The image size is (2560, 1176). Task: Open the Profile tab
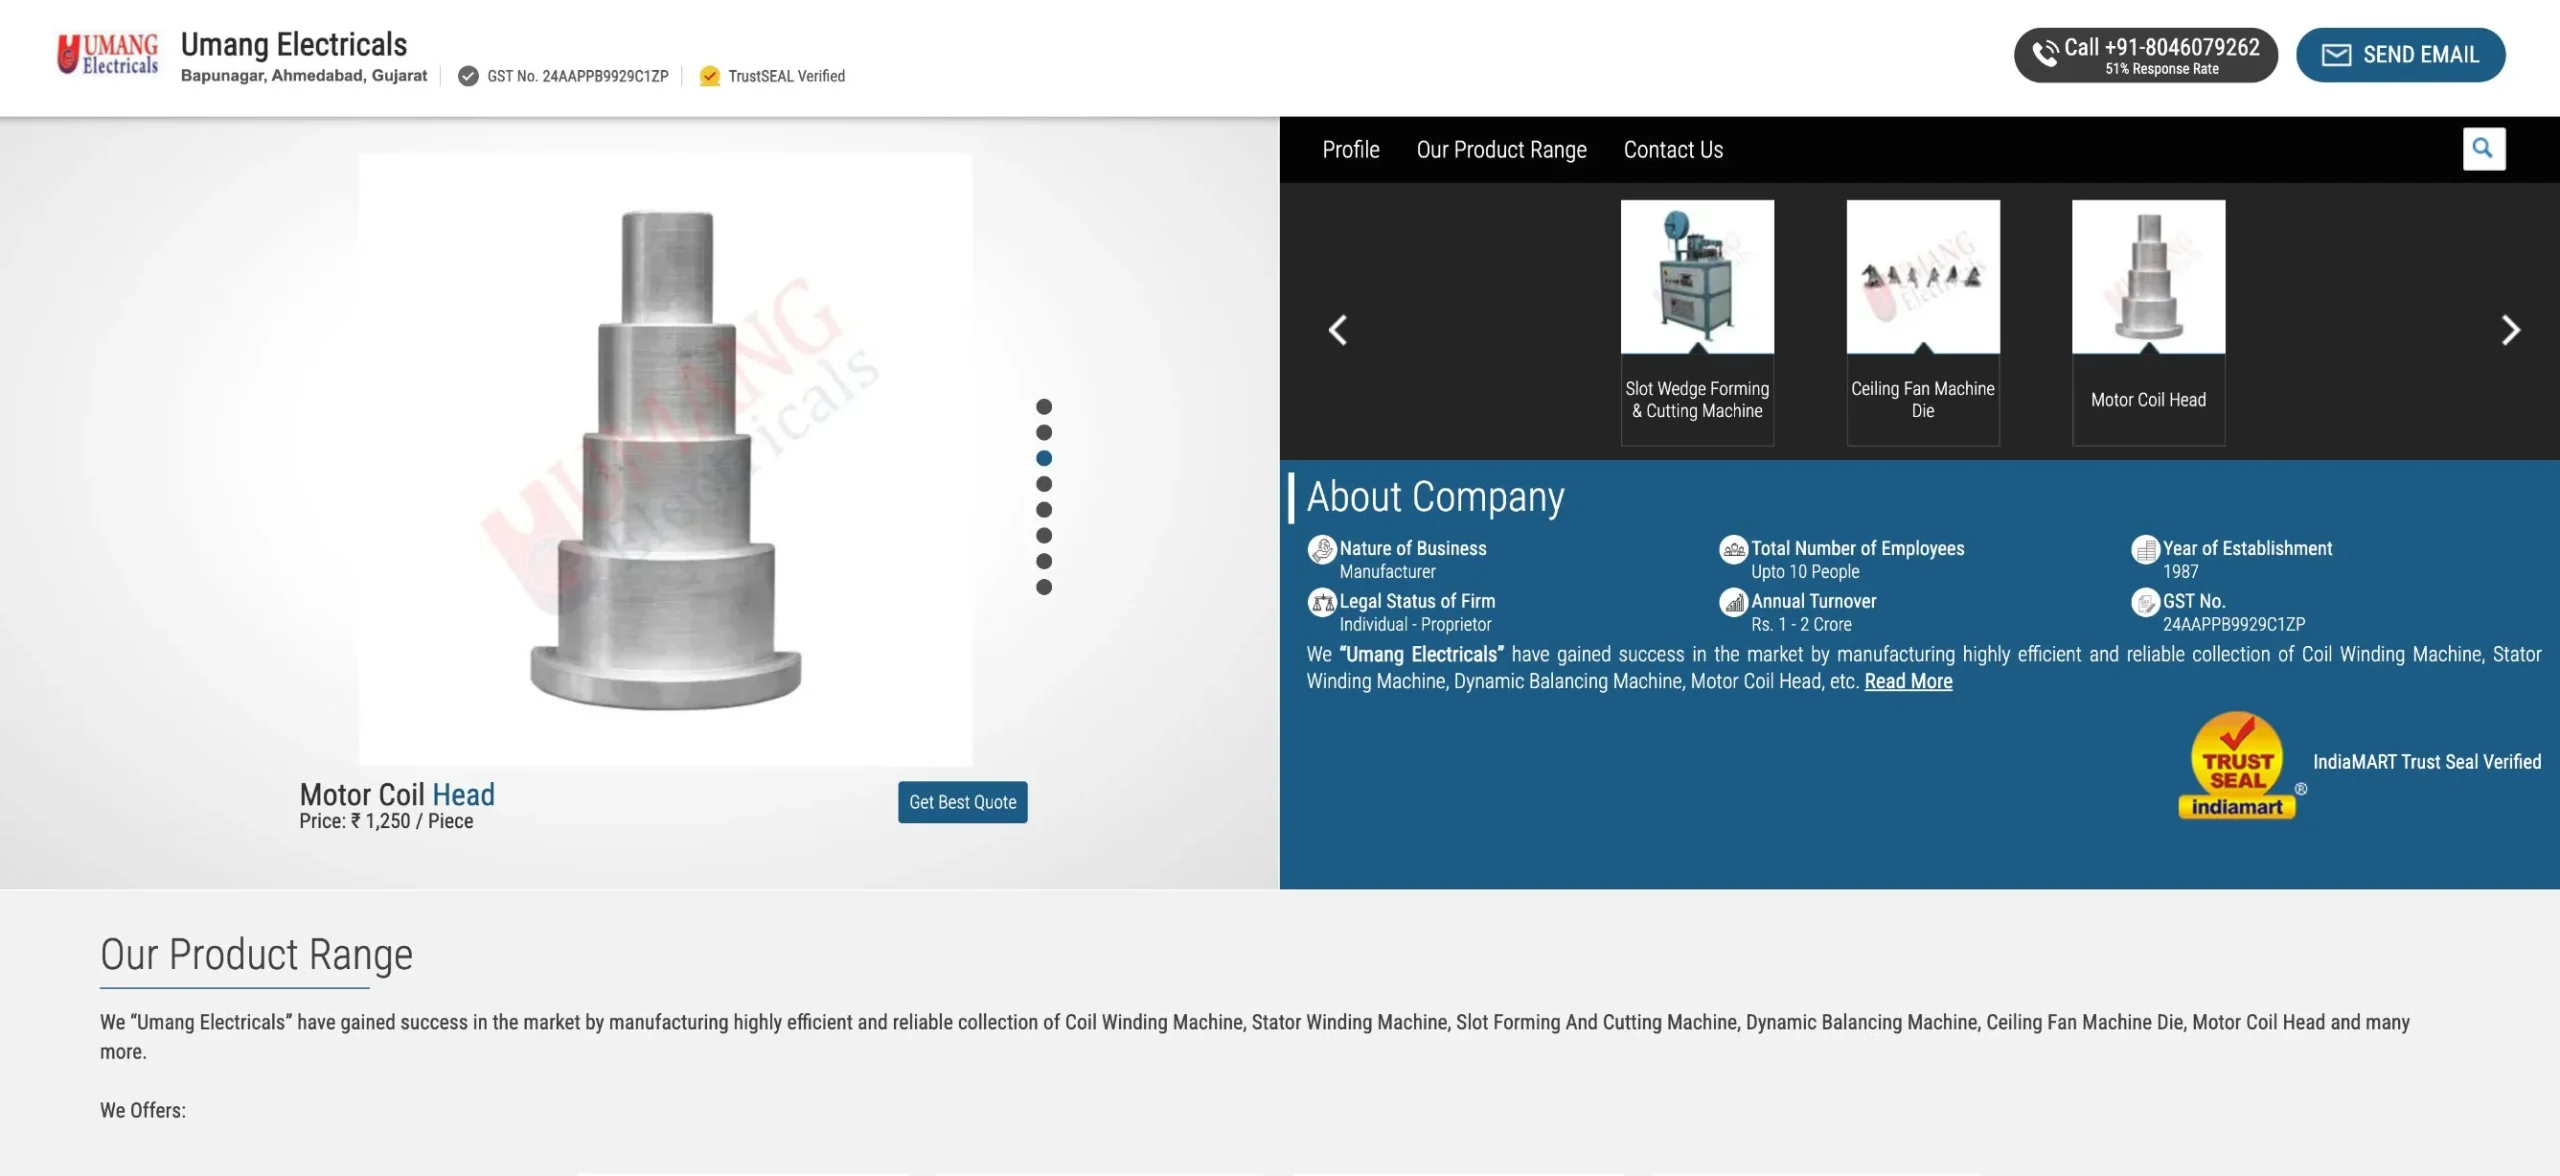coord(1350,149)
